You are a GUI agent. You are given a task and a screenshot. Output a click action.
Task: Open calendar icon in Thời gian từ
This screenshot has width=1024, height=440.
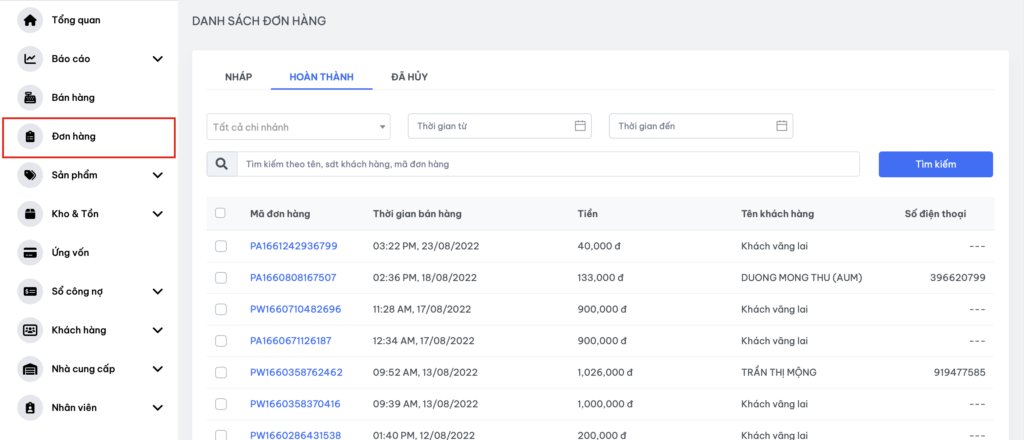[x=580, y=126]
